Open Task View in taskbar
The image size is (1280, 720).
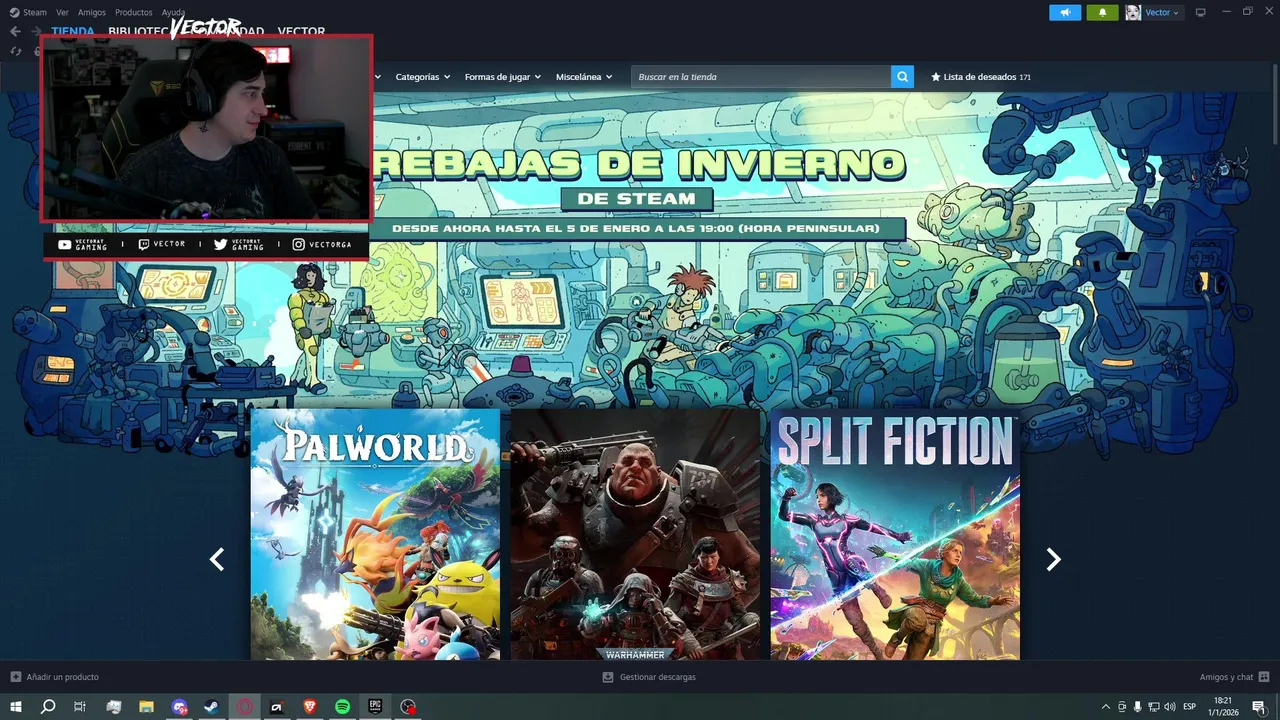pos(80,707)
